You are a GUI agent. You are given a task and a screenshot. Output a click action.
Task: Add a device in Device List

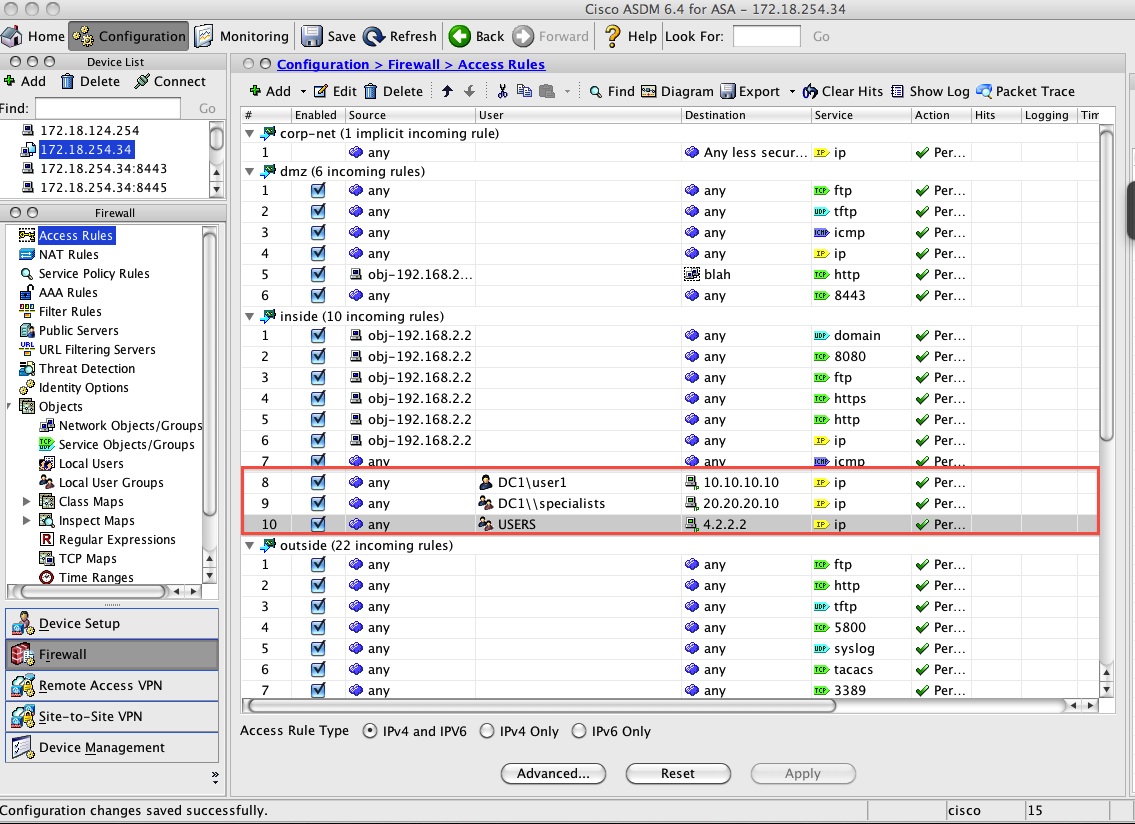click(25, 81)
